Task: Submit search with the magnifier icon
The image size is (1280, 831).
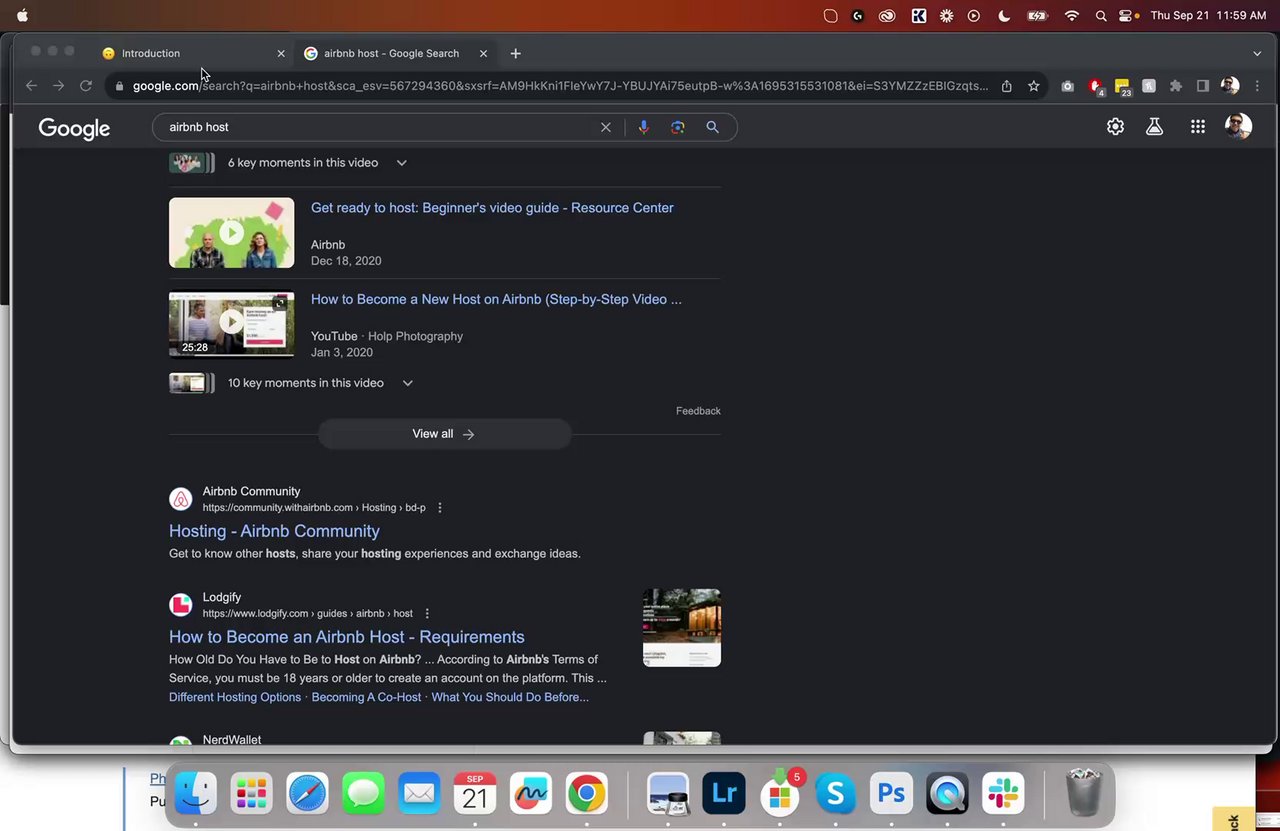Action: tap(713, 127)
